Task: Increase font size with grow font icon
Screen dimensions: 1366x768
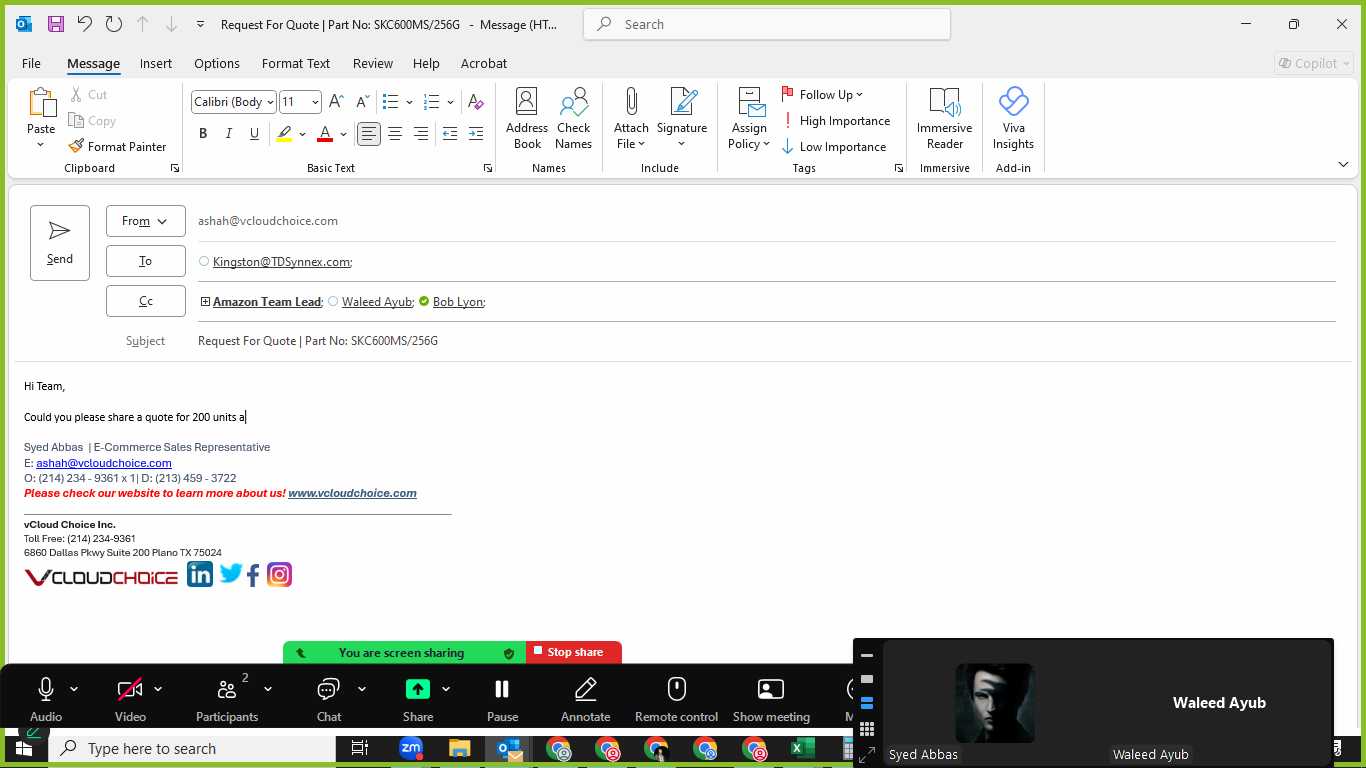Action: [x=337, y=102]
